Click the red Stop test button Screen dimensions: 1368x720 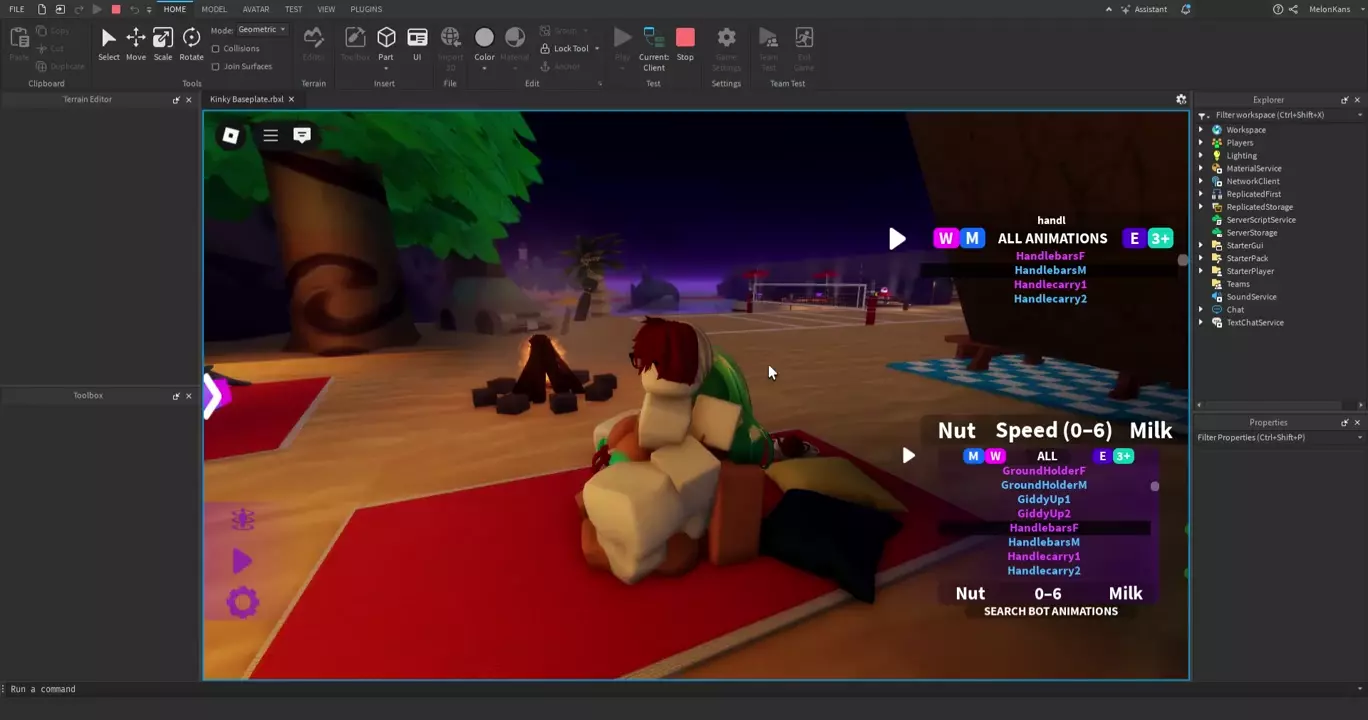[x=685, y=44]
